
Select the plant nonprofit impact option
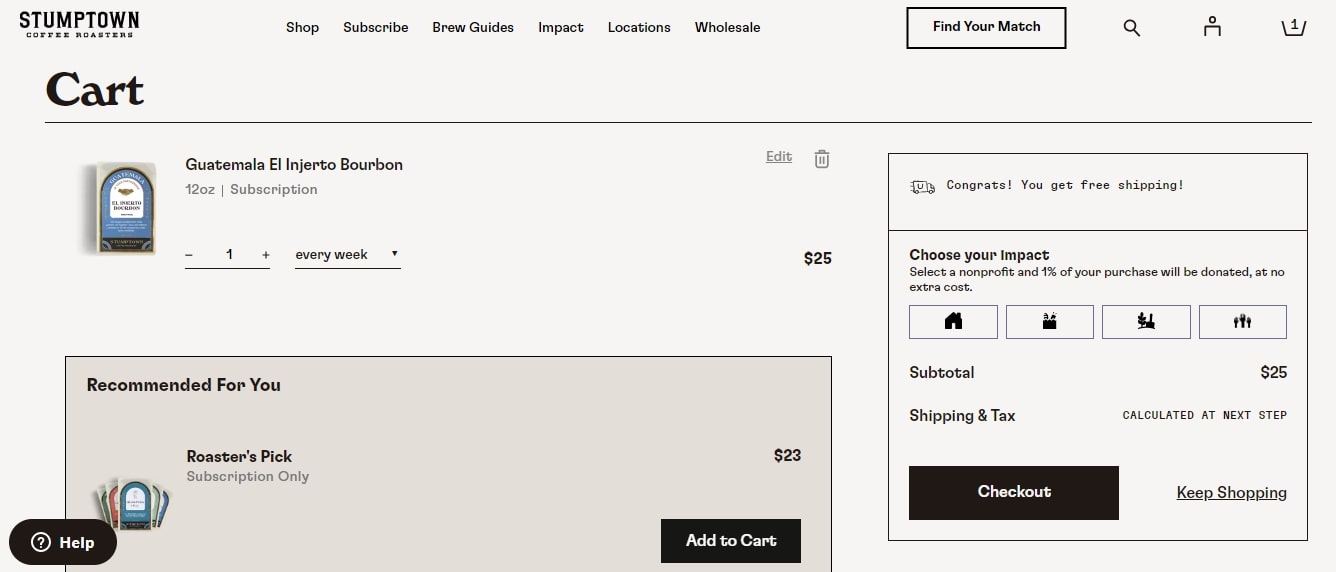(1146, 322)
